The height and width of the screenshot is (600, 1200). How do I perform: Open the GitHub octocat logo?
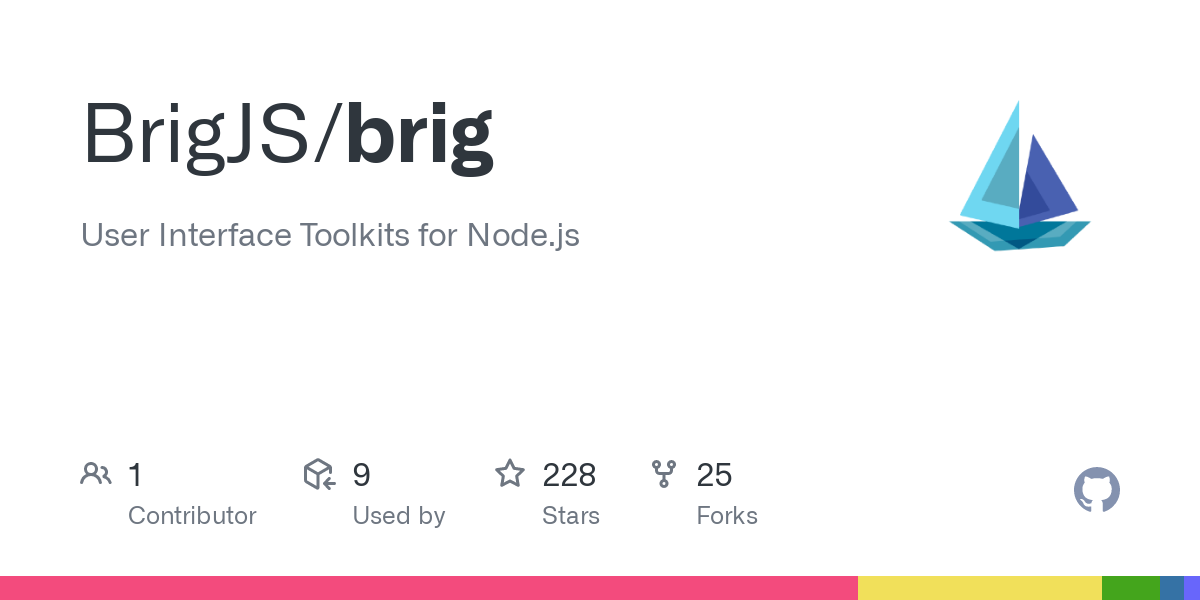(1096, 491)
